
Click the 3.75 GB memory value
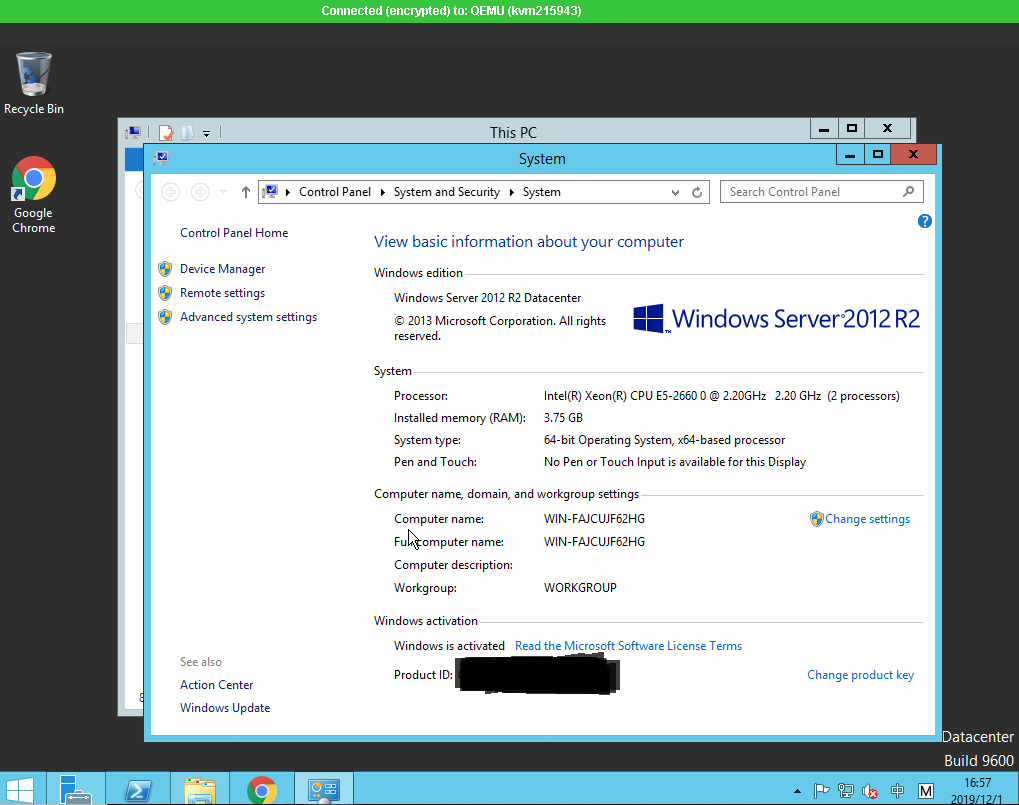(563, 418)
